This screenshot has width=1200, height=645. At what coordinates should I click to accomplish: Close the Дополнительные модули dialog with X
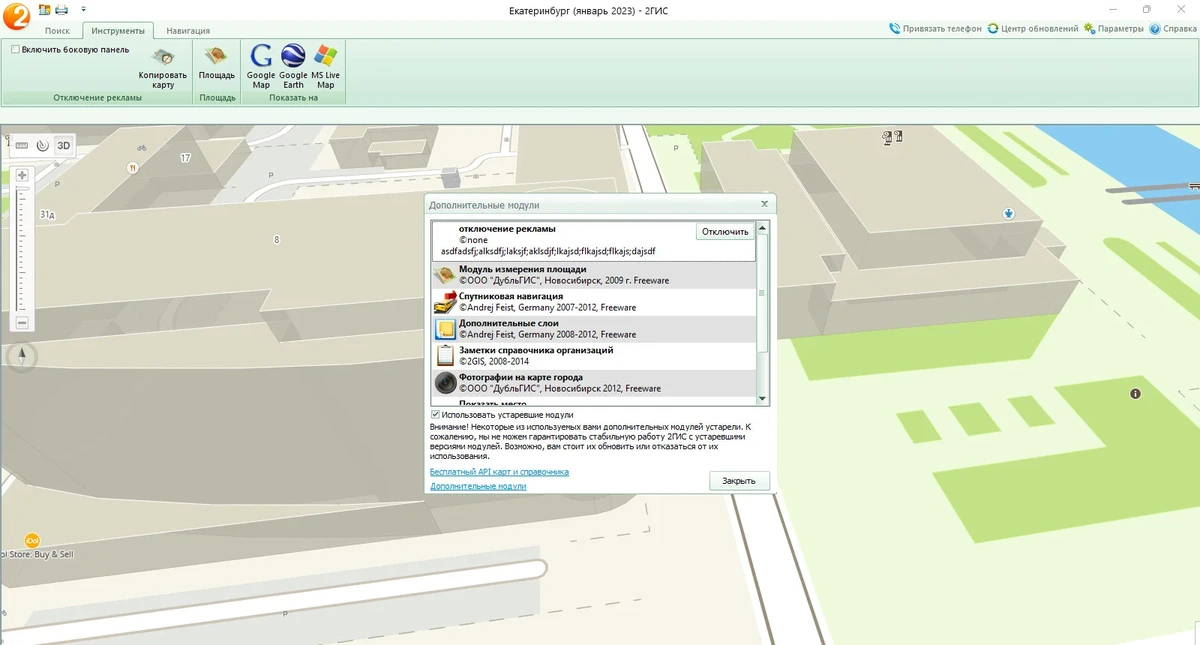point(764,203)
